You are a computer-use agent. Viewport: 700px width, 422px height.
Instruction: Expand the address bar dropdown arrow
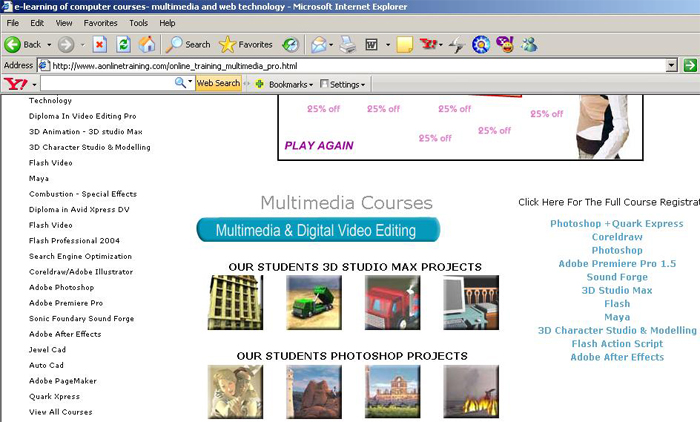tap(671, 66)
